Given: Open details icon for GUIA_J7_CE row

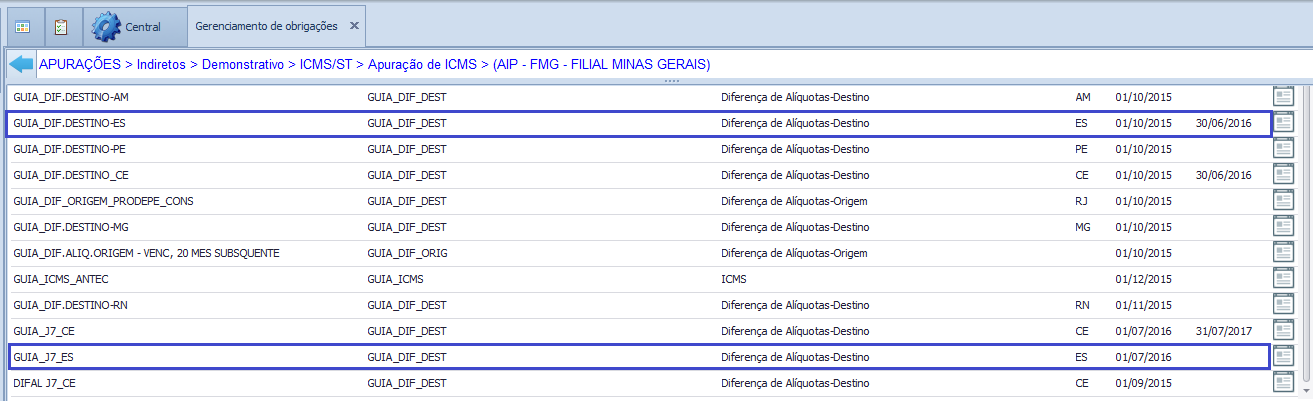Looking at the screenshot, I should click(x=1283, y=331).
